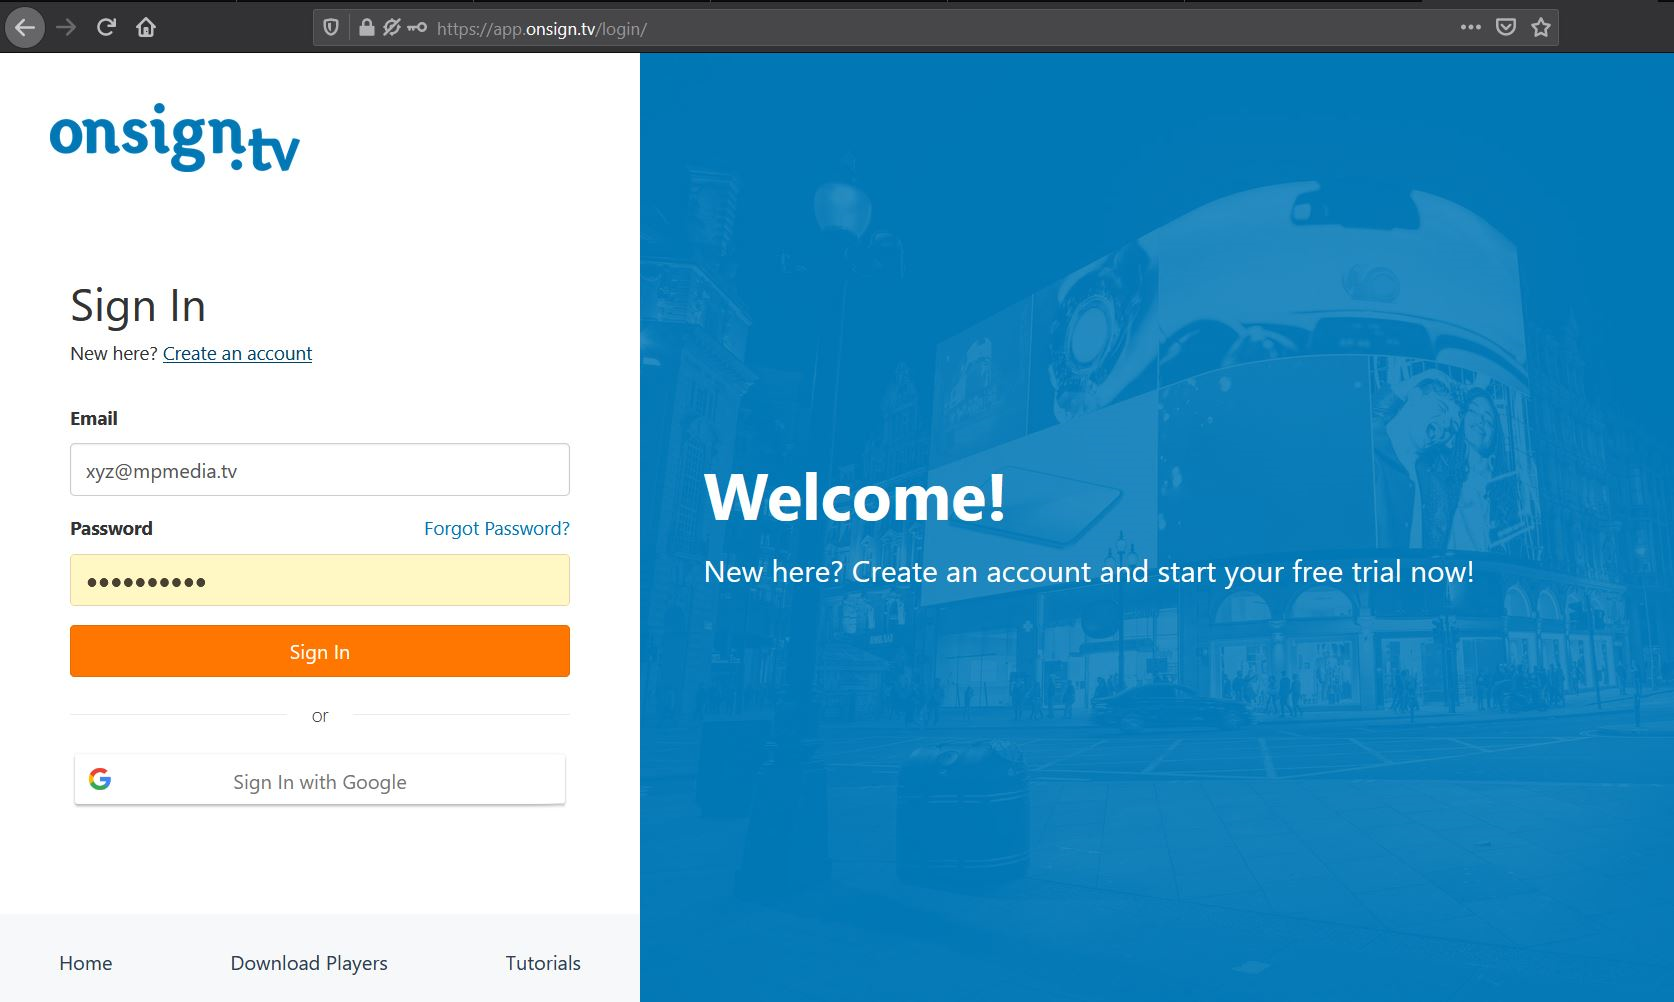Reload the page with the refresh icon
This screenshot has height=1002, width=1674.
pos(106,27)
